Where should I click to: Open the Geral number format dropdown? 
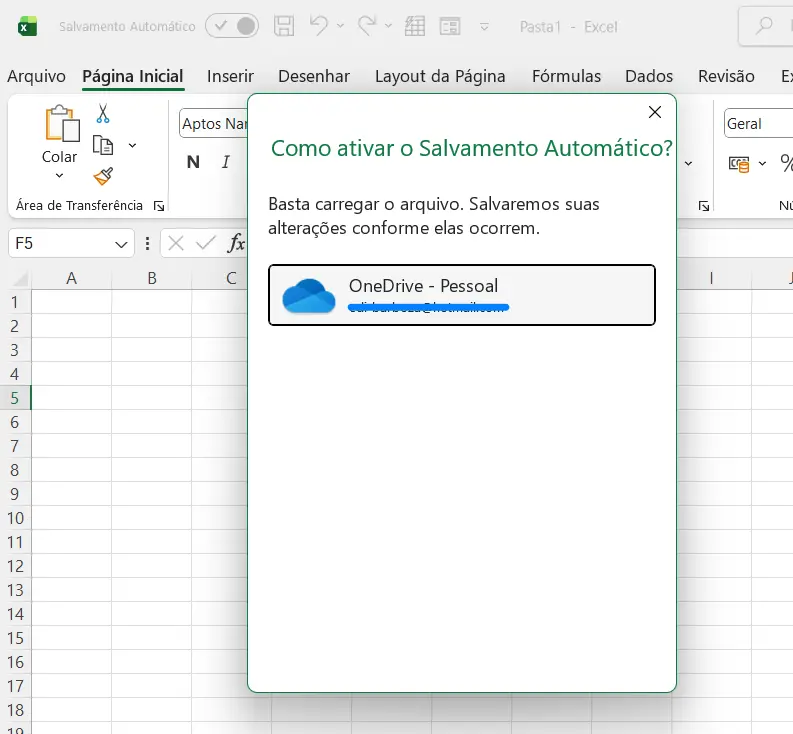tap(758, 123)
